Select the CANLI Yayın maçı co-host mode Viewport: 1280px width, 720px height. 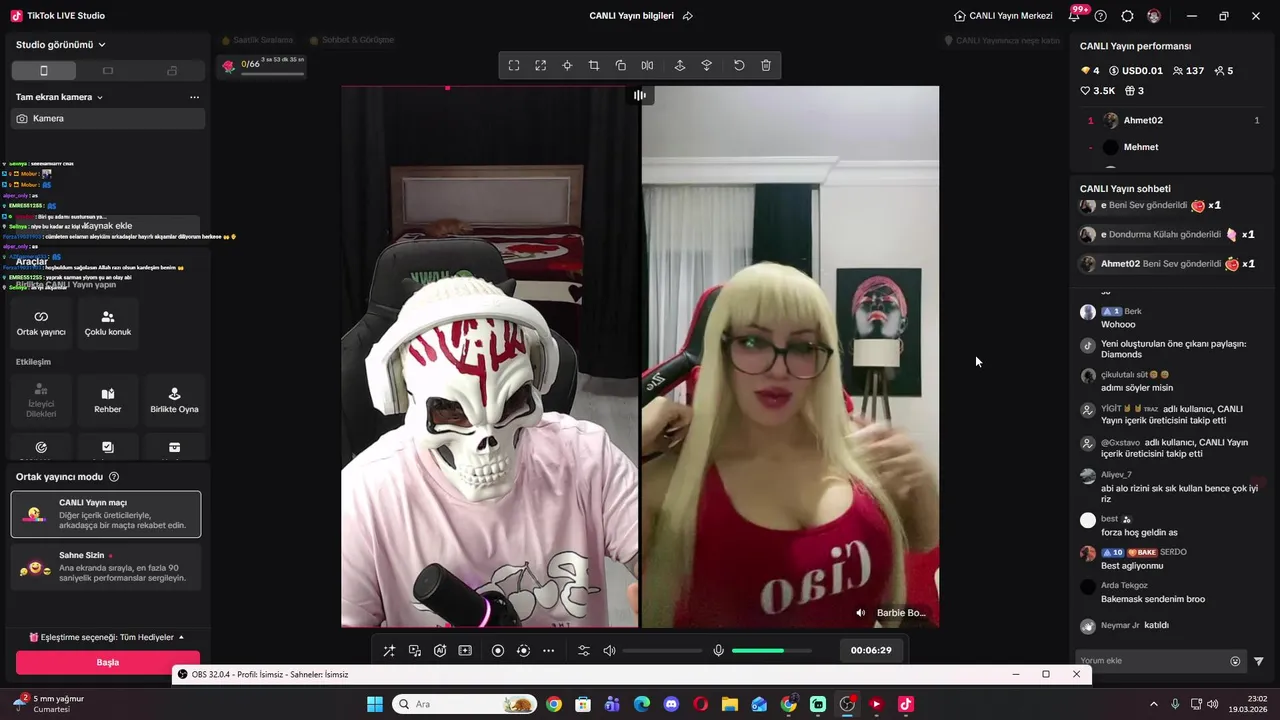106,514
